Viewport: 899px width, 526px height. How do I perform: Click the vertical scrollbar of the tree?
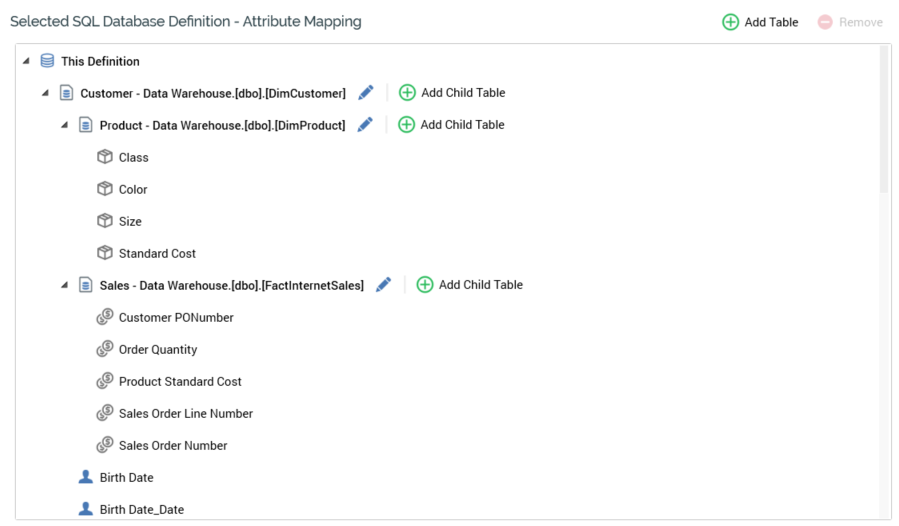pyautogui.click(x=884, y=120)
